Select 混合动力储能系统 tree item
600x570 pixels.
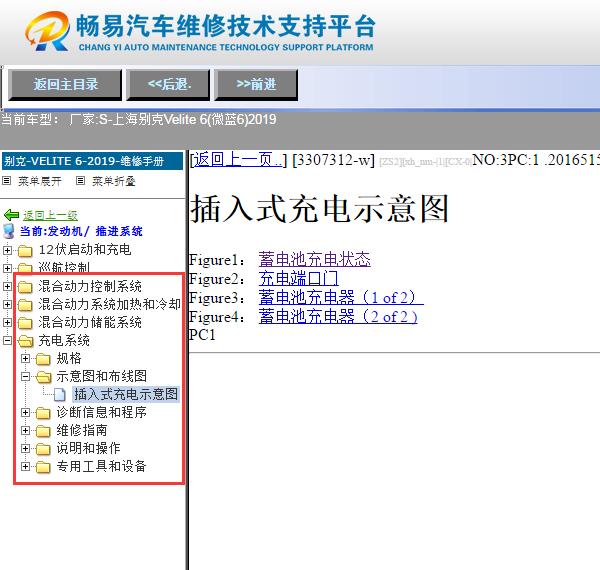(x=90, y=322)
